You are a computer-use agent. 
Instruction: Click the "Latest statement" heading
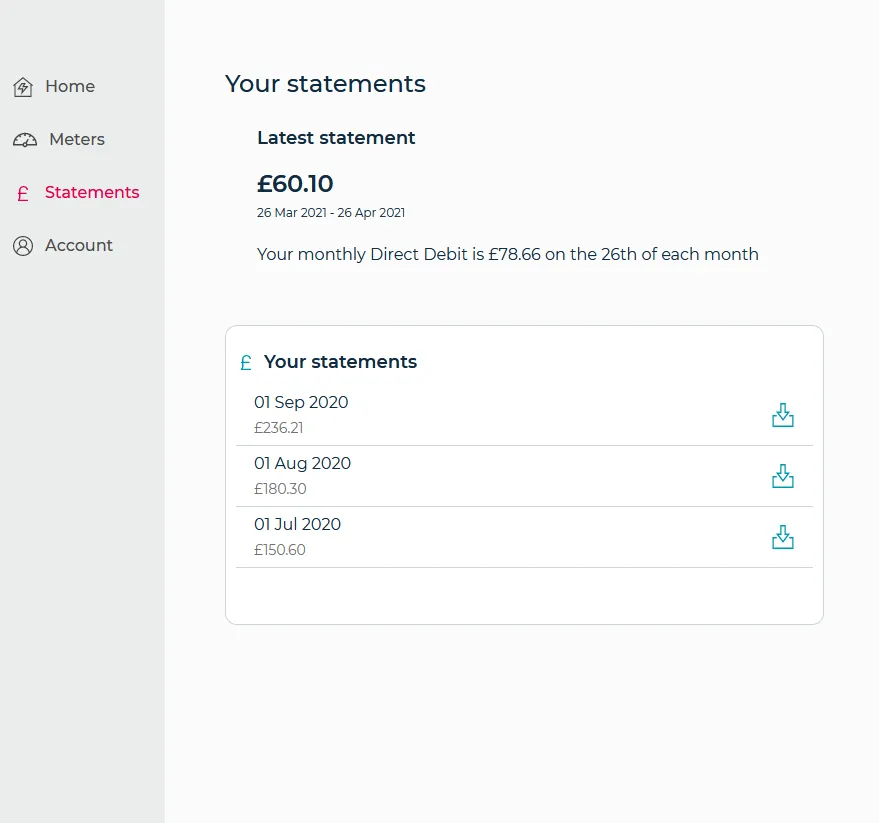(336, 138)
